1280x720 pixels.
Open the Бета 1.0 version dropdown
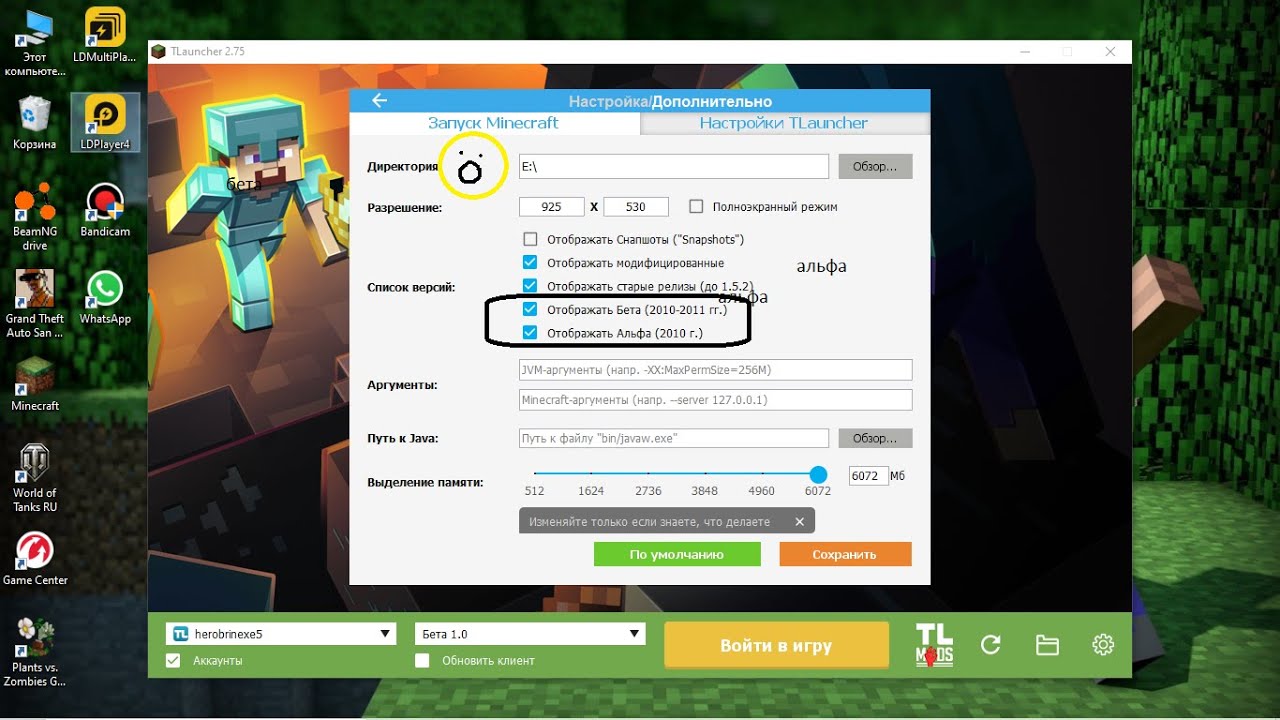click(x=530, y=634)
